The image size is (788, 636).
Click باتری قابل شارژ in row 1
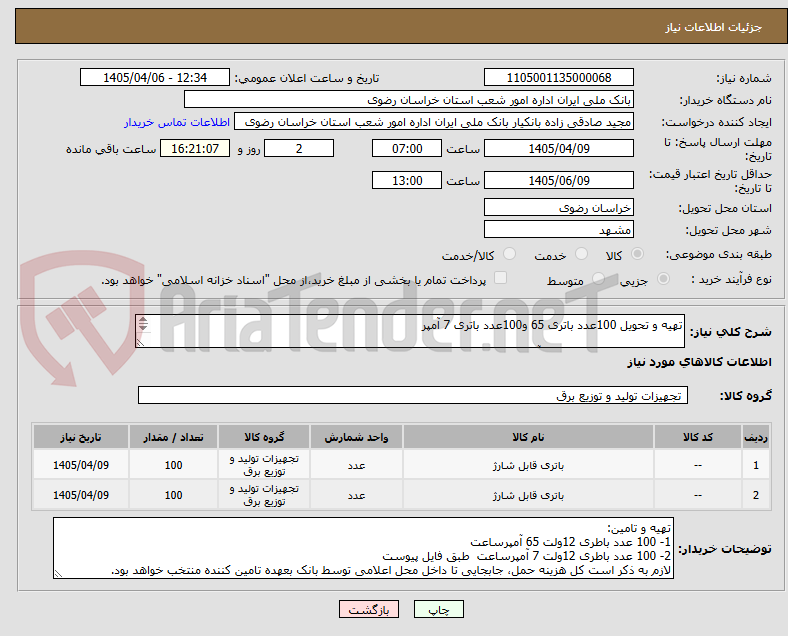pos(528,466)
